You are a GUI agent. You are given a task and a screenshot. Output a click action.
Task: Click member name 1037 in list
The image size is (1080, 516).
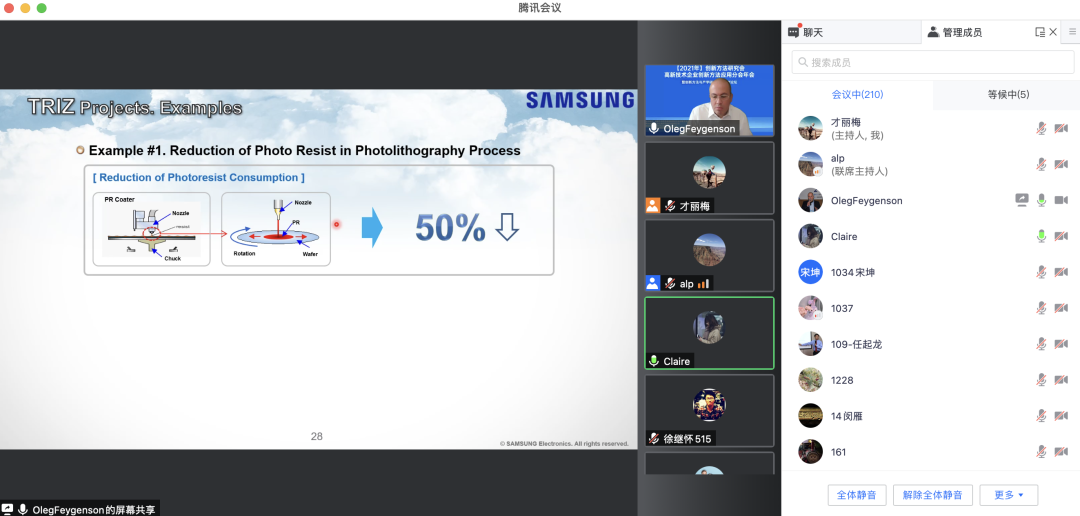[x=842, y=308]
